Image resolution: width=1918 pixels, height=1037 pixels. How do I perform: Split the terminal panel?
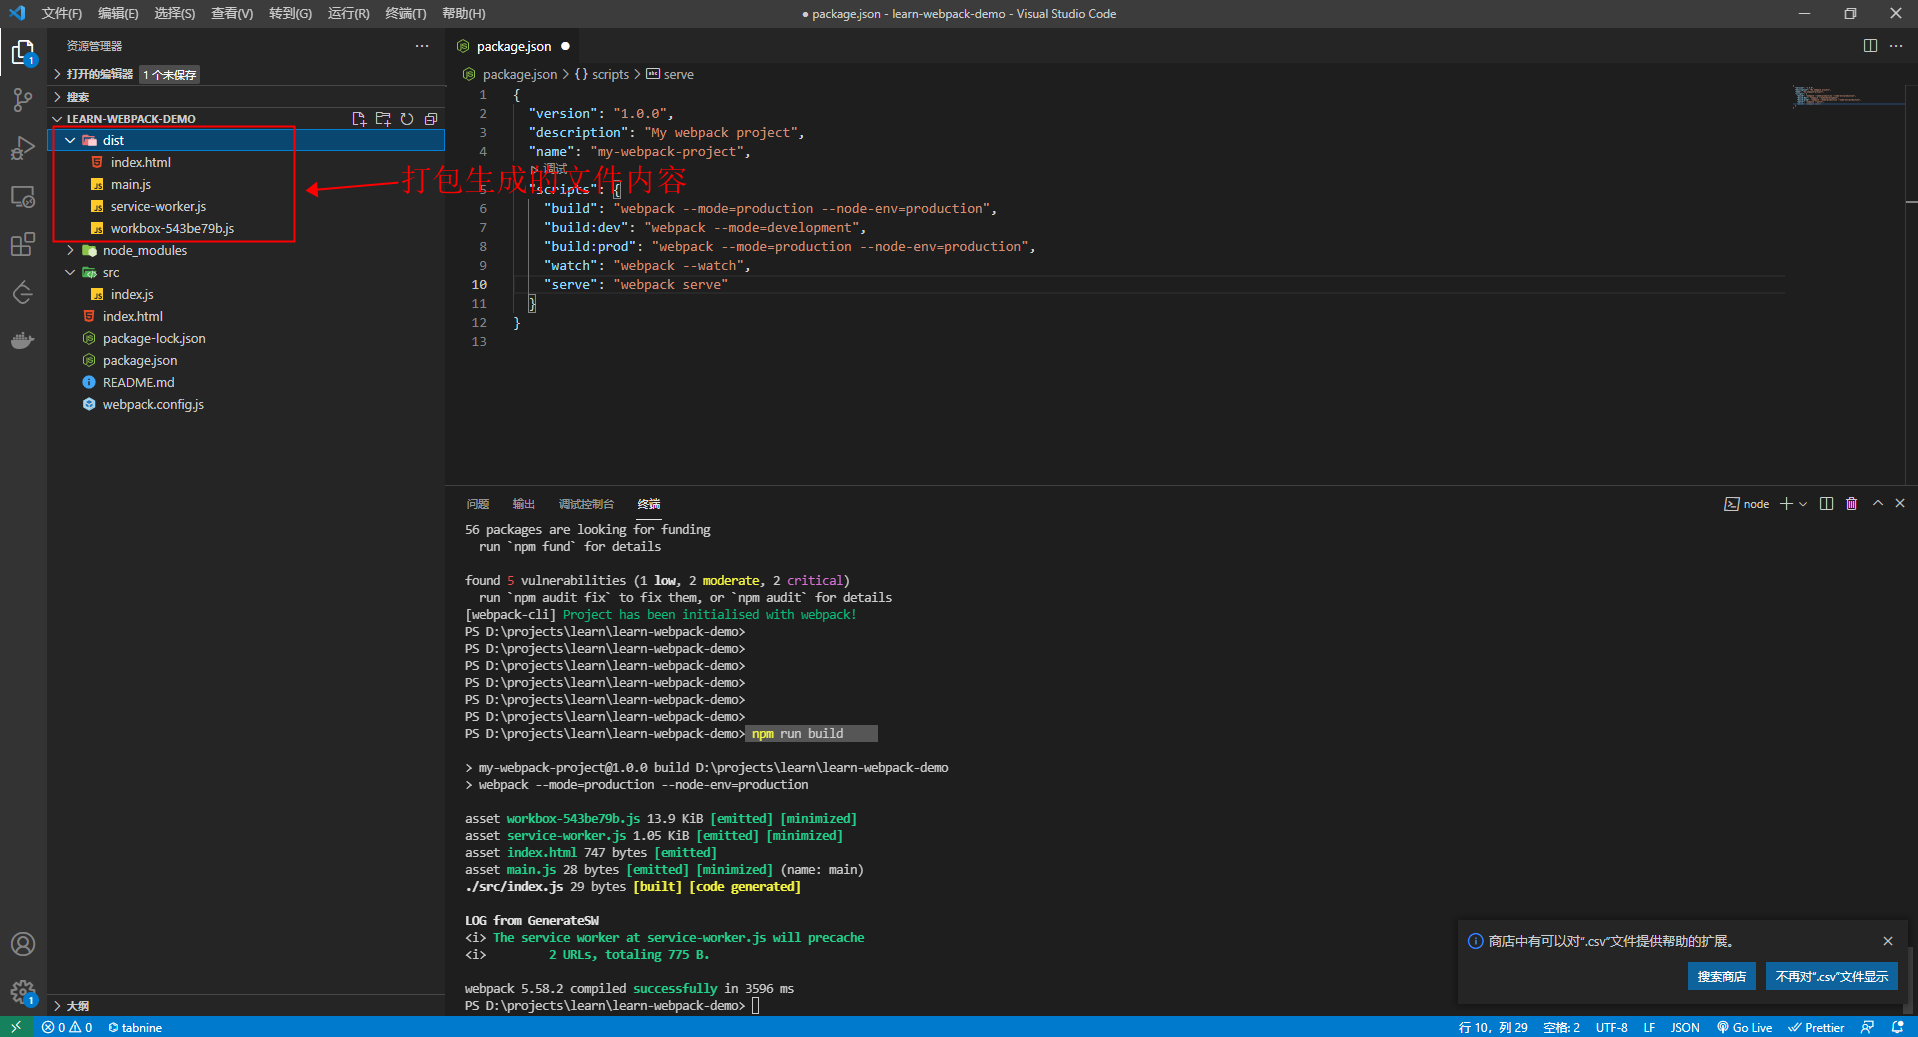1826,504
